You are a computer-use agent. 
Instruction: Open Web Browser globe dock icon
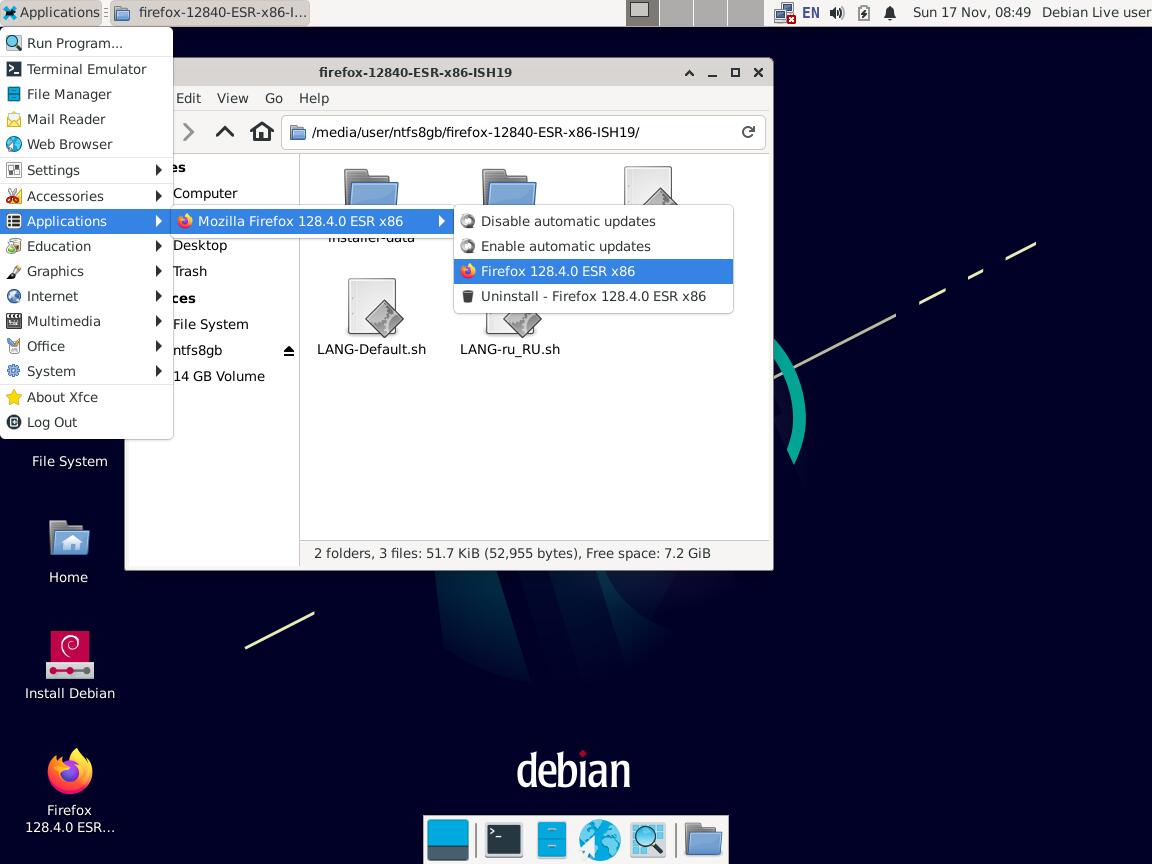[600, 839]
